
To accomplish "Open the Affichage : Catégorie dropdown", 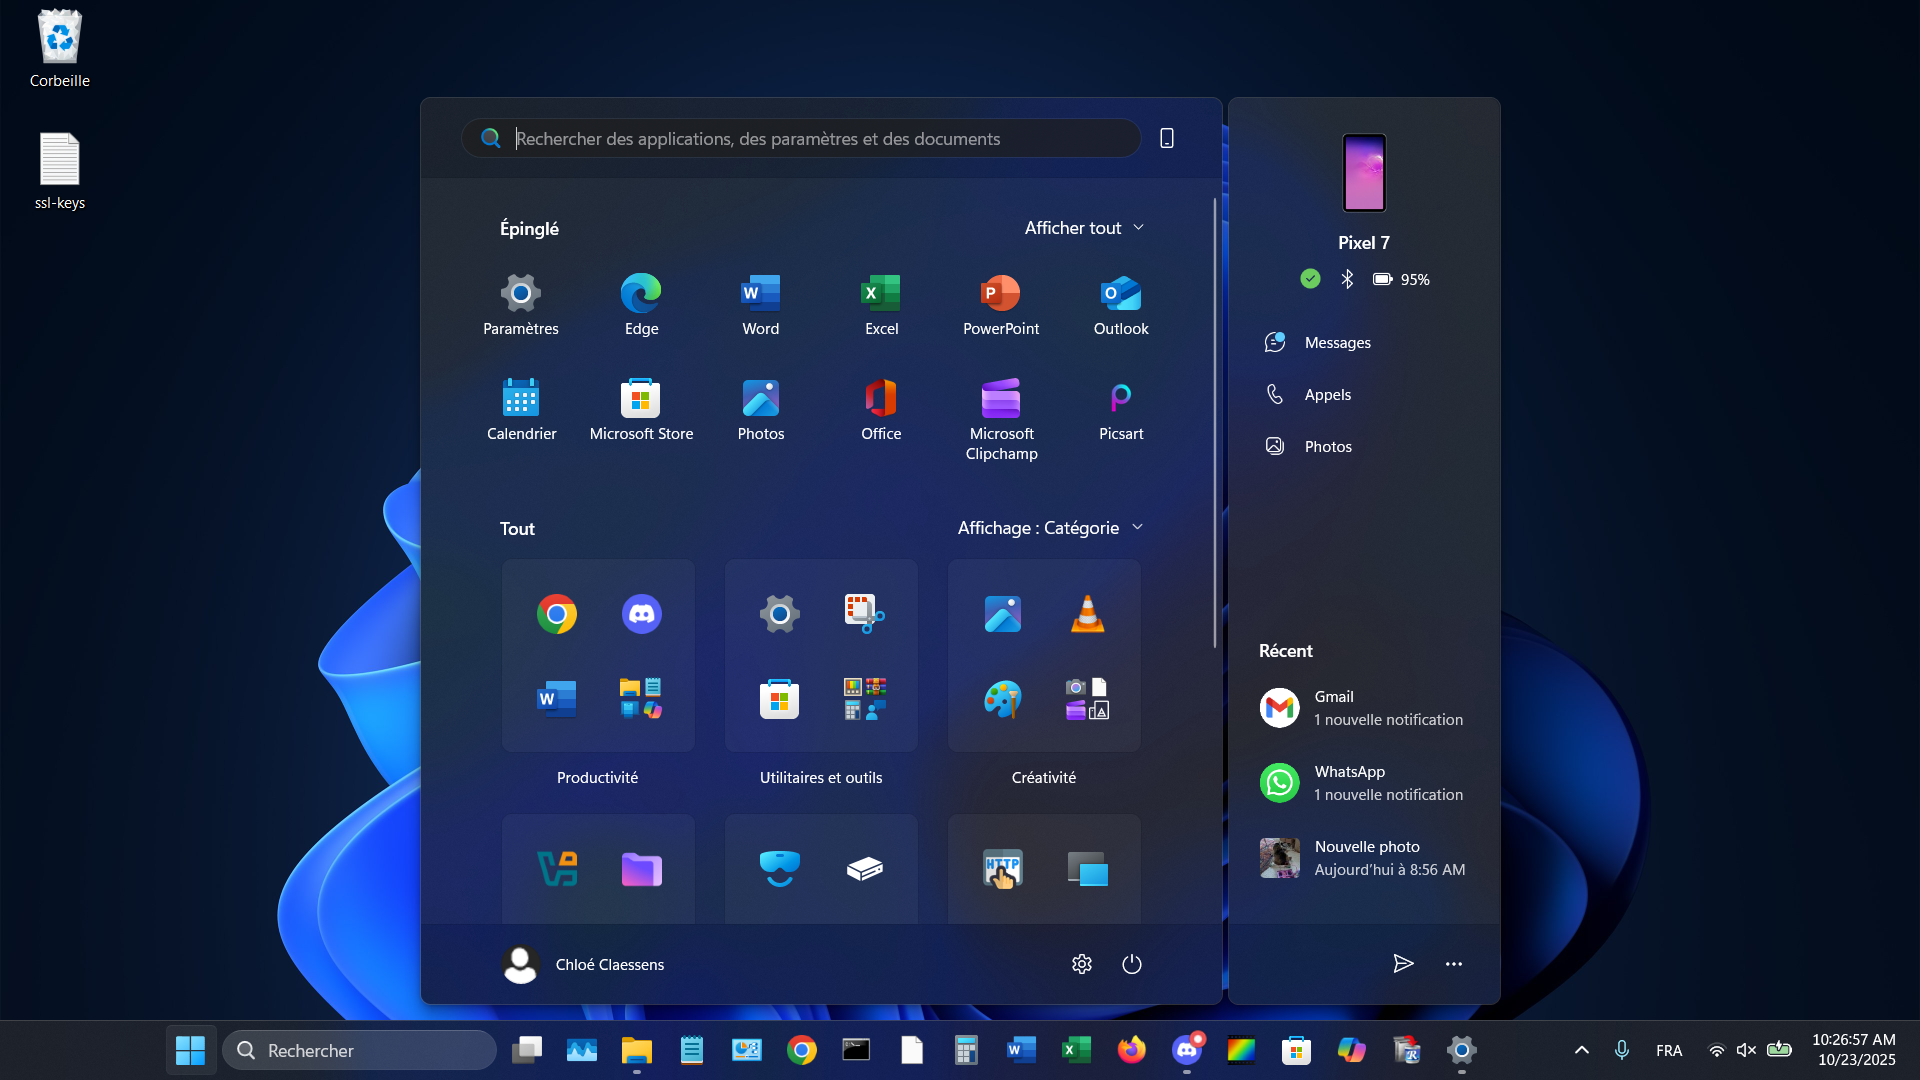I will (x=1049, y=527).
